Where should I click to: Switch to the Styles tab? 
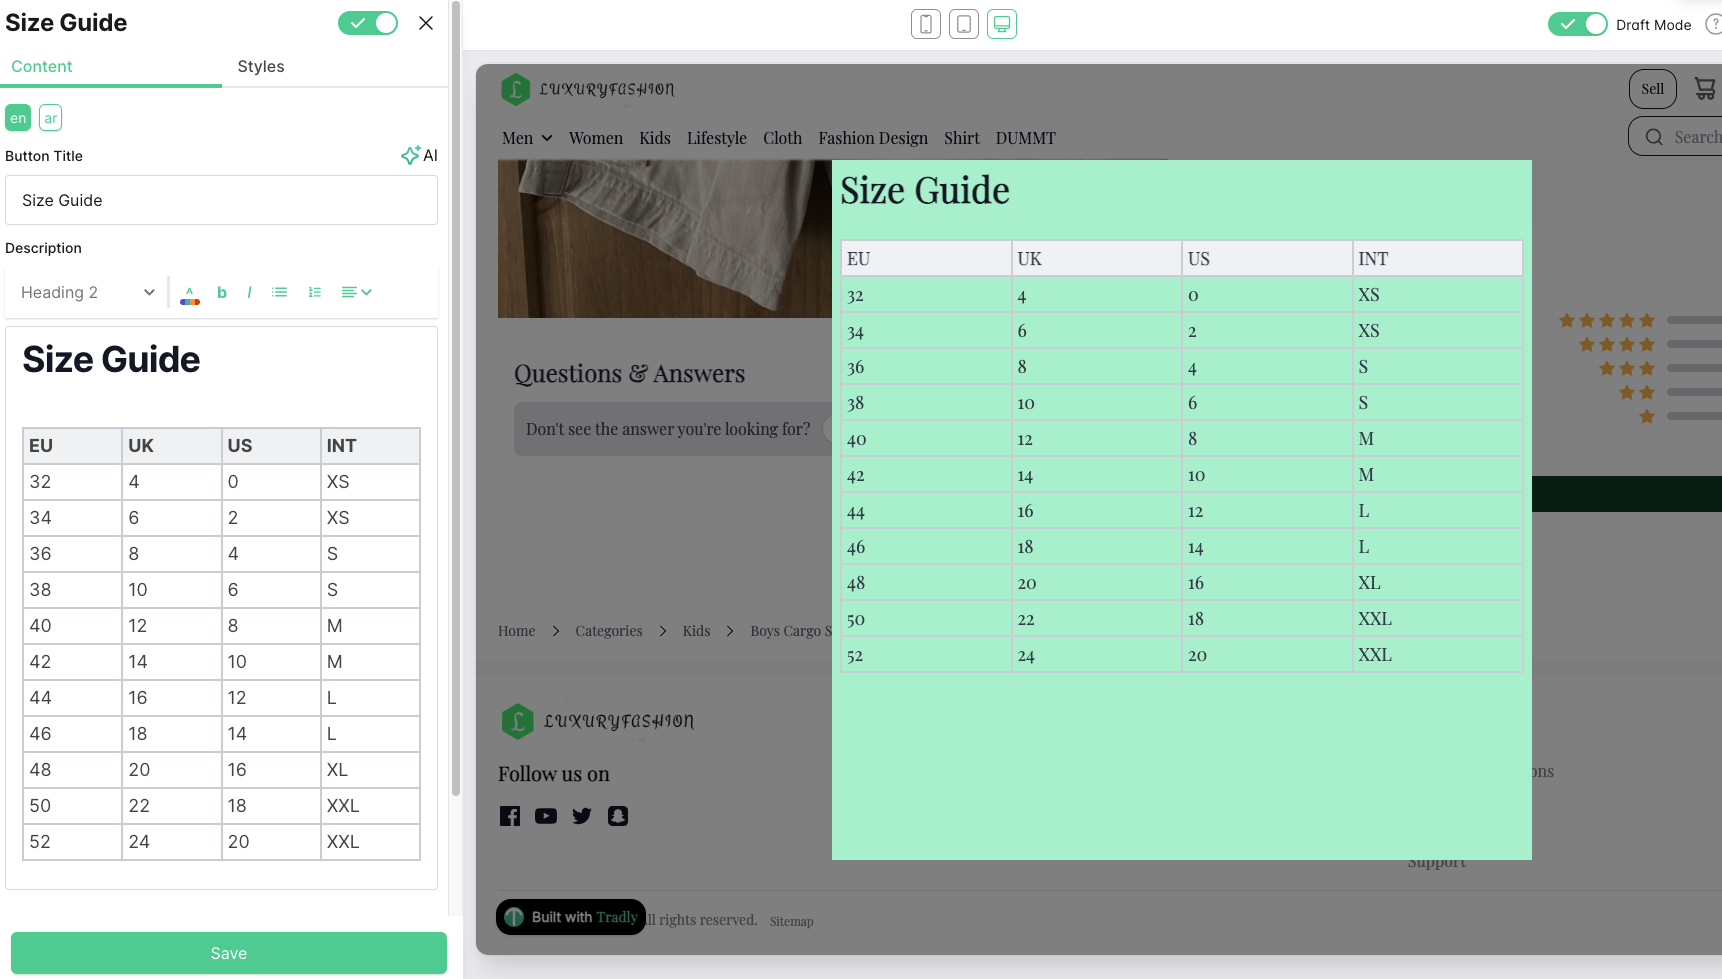point(261,66)
